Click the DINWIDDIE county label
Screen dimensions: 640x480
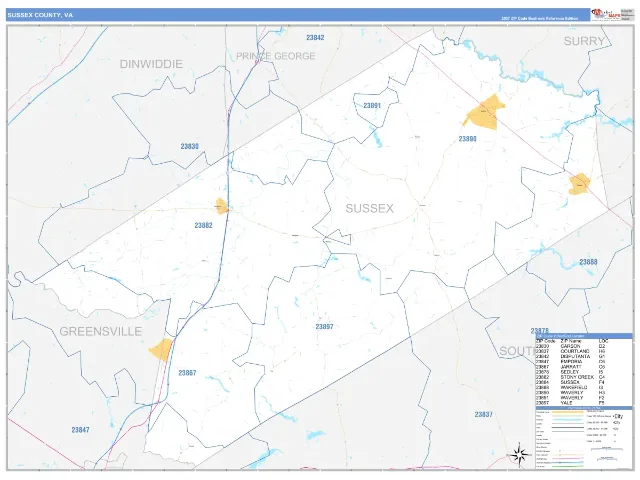tap(151, 64)
